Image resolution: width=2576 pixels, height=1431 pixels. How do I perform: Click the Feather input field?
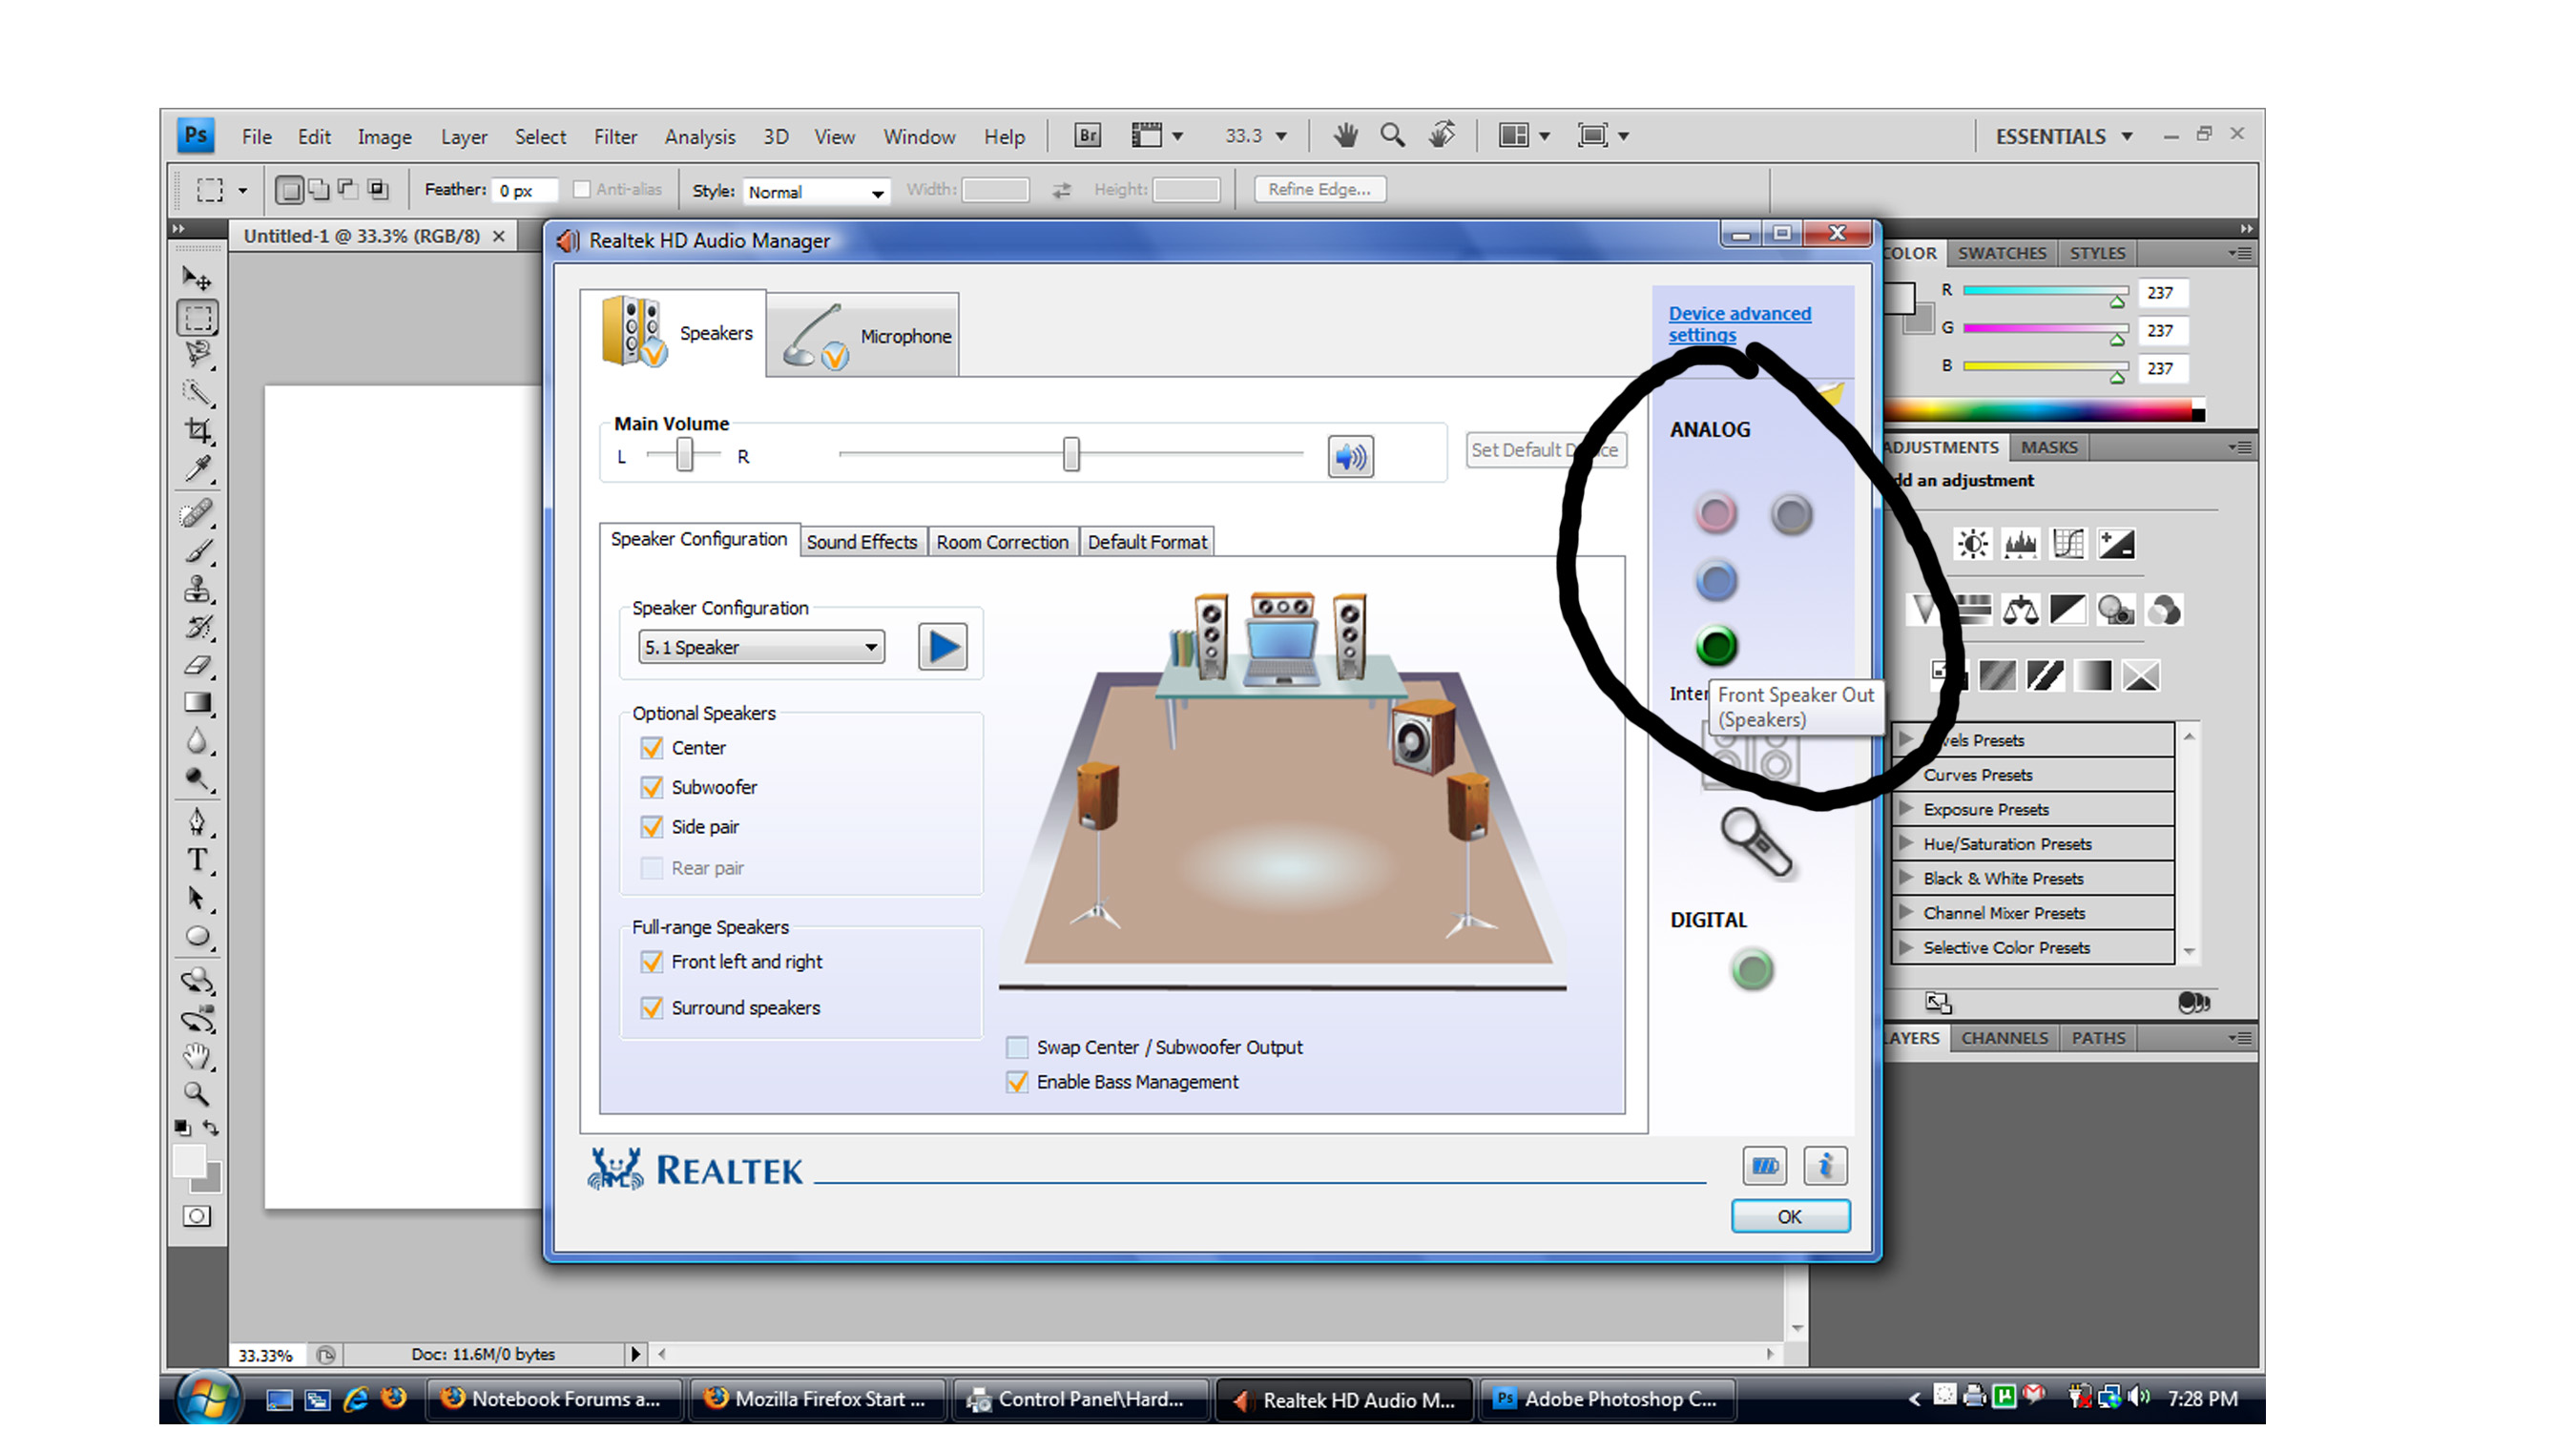(524, 190)
